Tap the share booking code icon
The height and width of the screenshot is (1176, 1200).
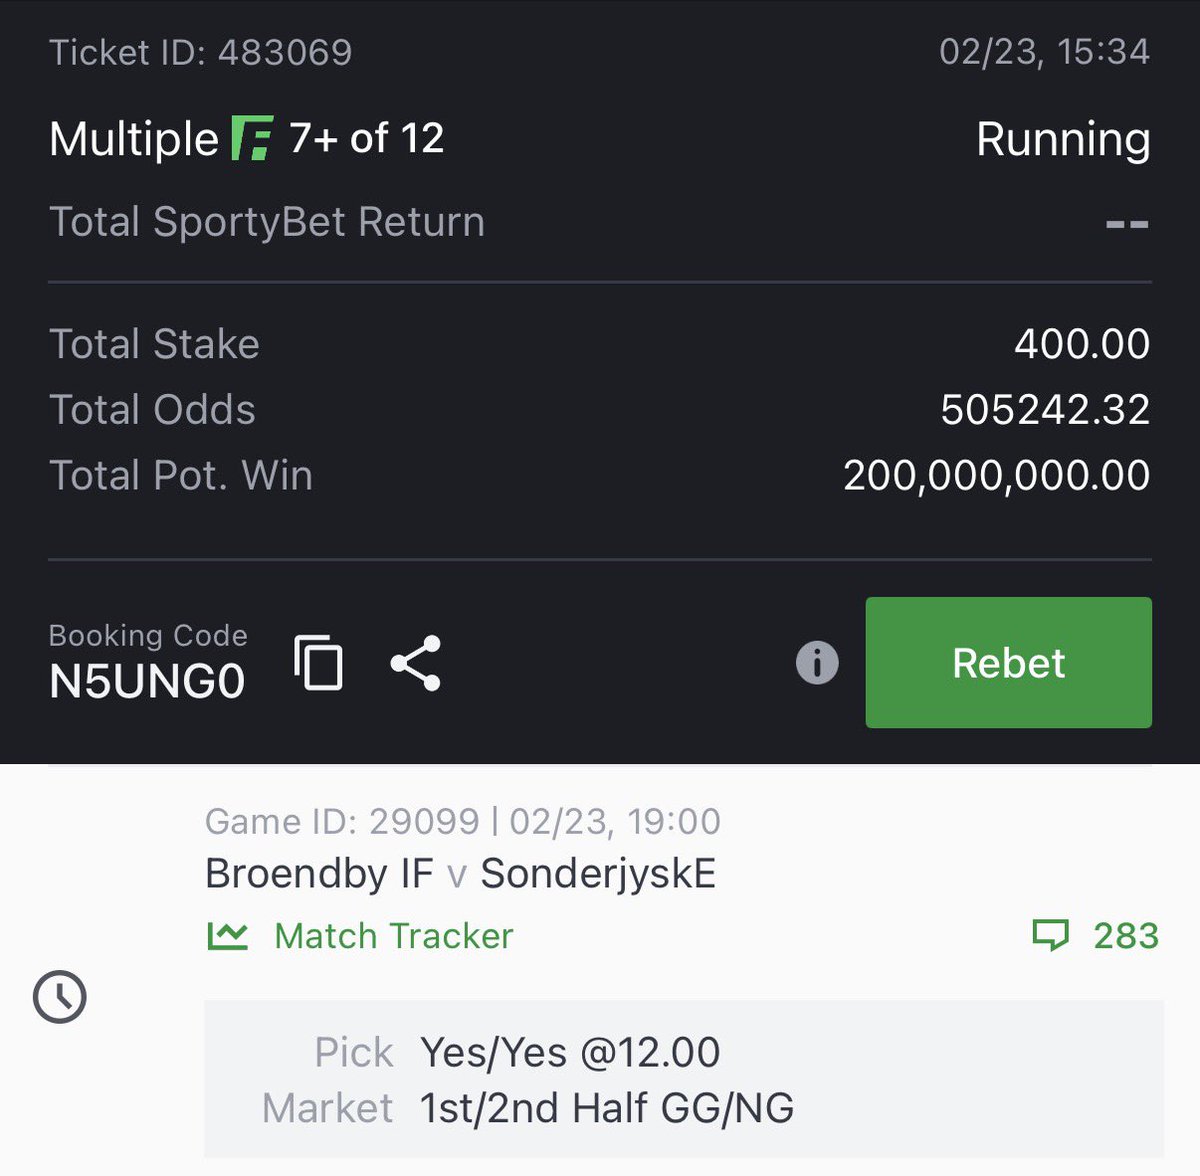(416, 663)
